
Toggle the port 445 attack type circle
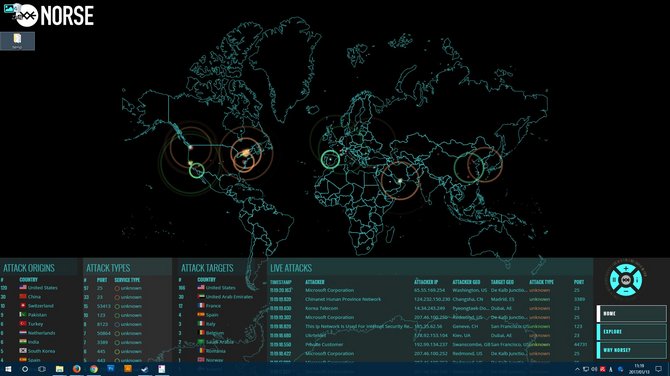[x=117, y=352]
